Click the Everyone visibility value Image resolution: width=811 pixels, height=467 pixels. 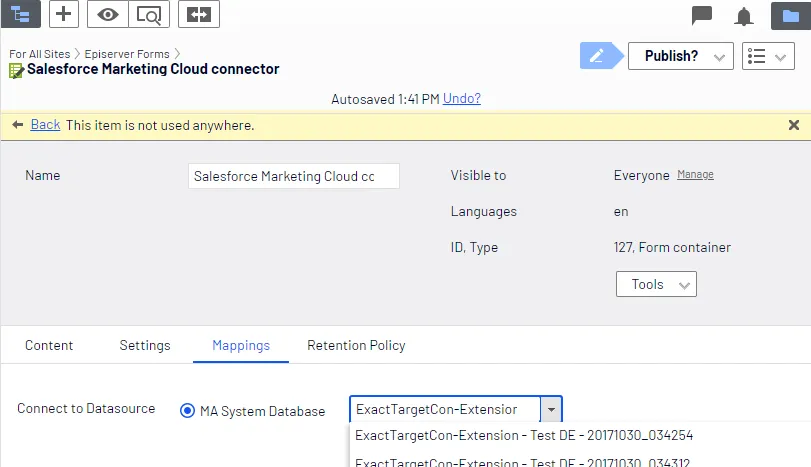point(641,175)
